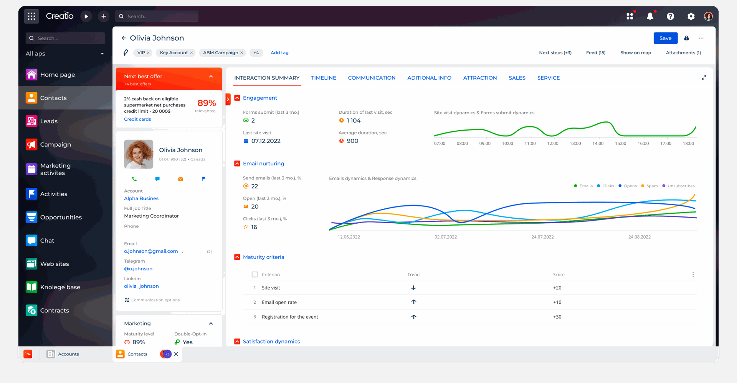Select Contacts section in sidebar
The image size is (737, 383).
[65, 98]
